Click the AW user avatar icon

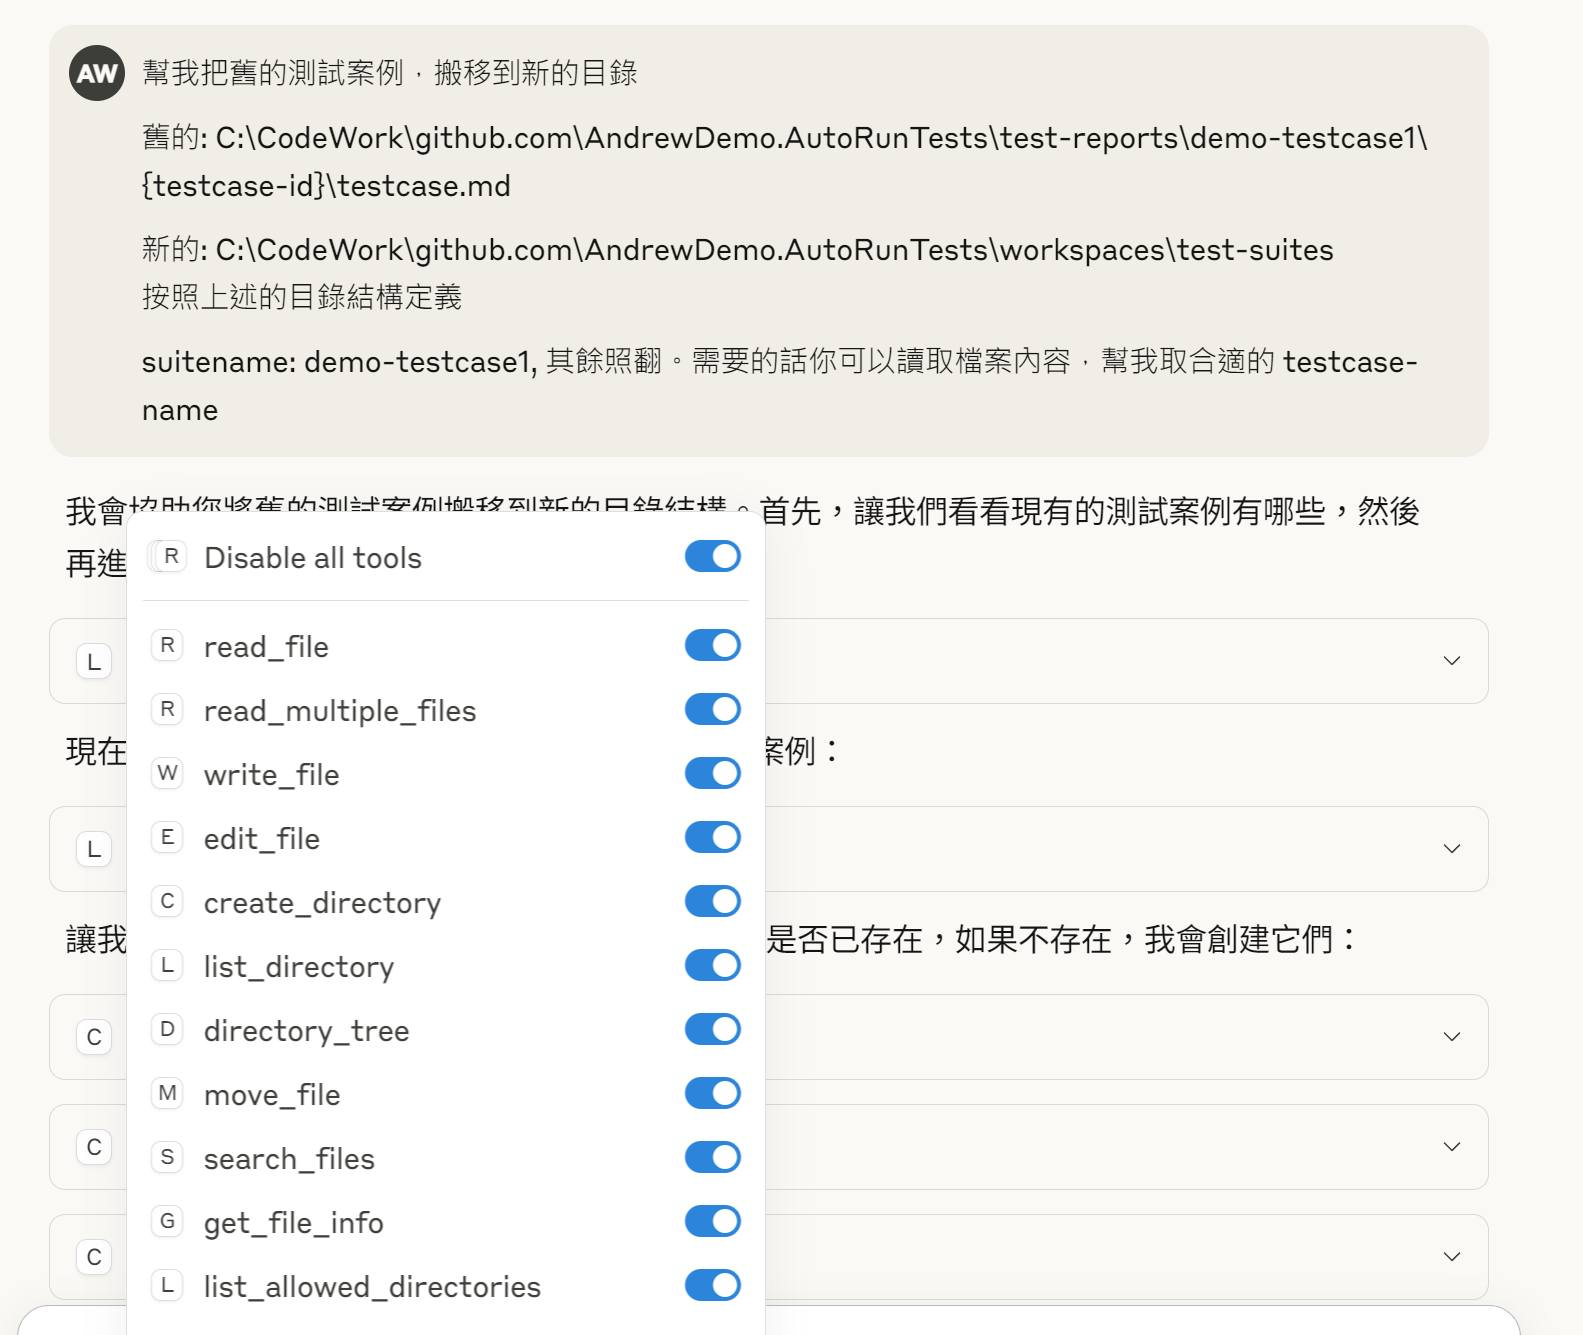(x=97, y=73)
